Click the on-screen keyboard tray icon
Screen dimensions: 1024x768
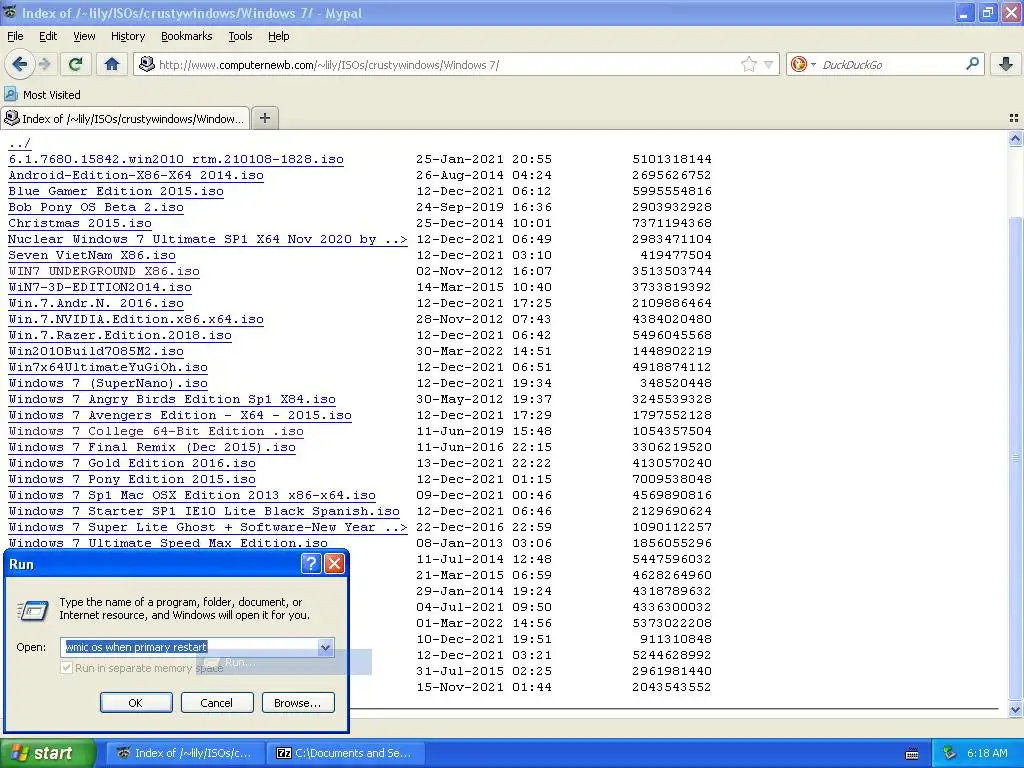[912, 754]
